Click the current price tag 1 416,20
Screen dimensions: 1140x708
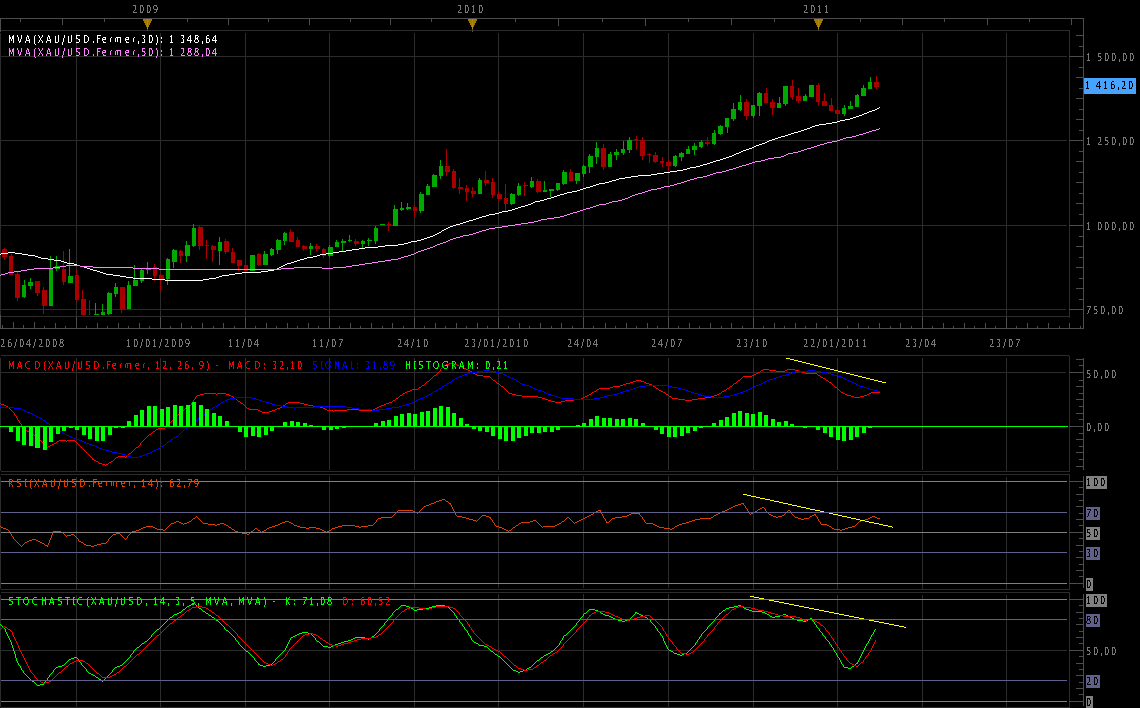[1109, 87]
